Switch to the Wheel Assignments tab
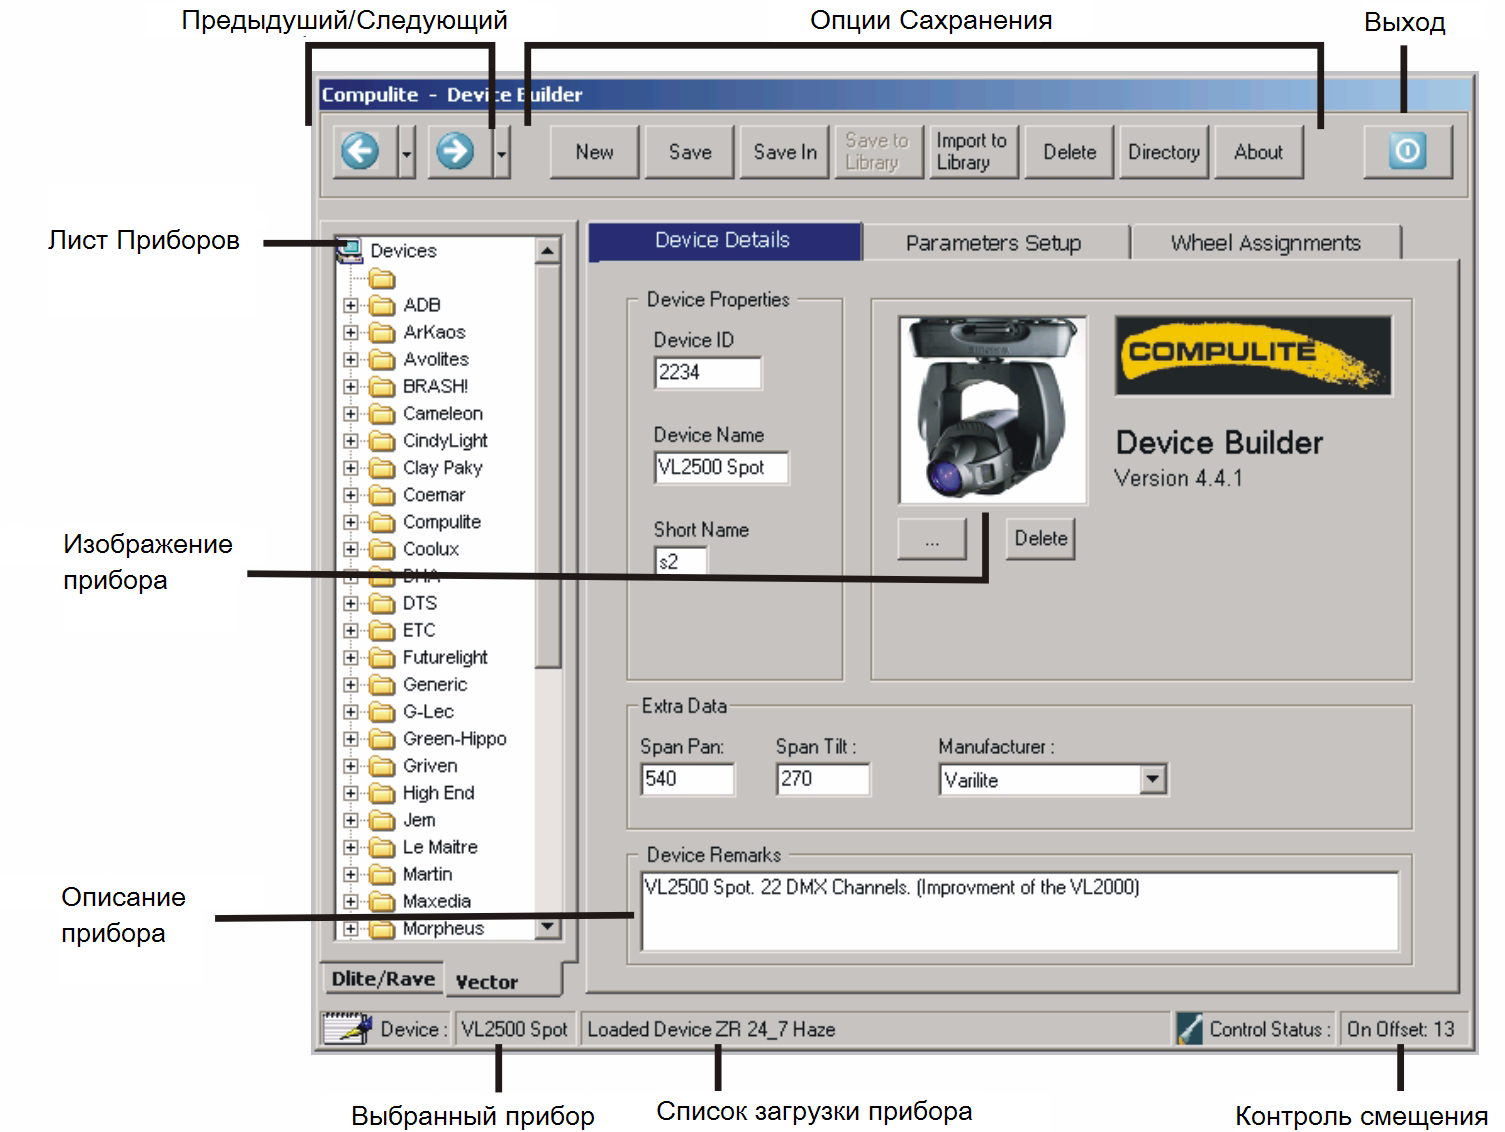 1266,243
